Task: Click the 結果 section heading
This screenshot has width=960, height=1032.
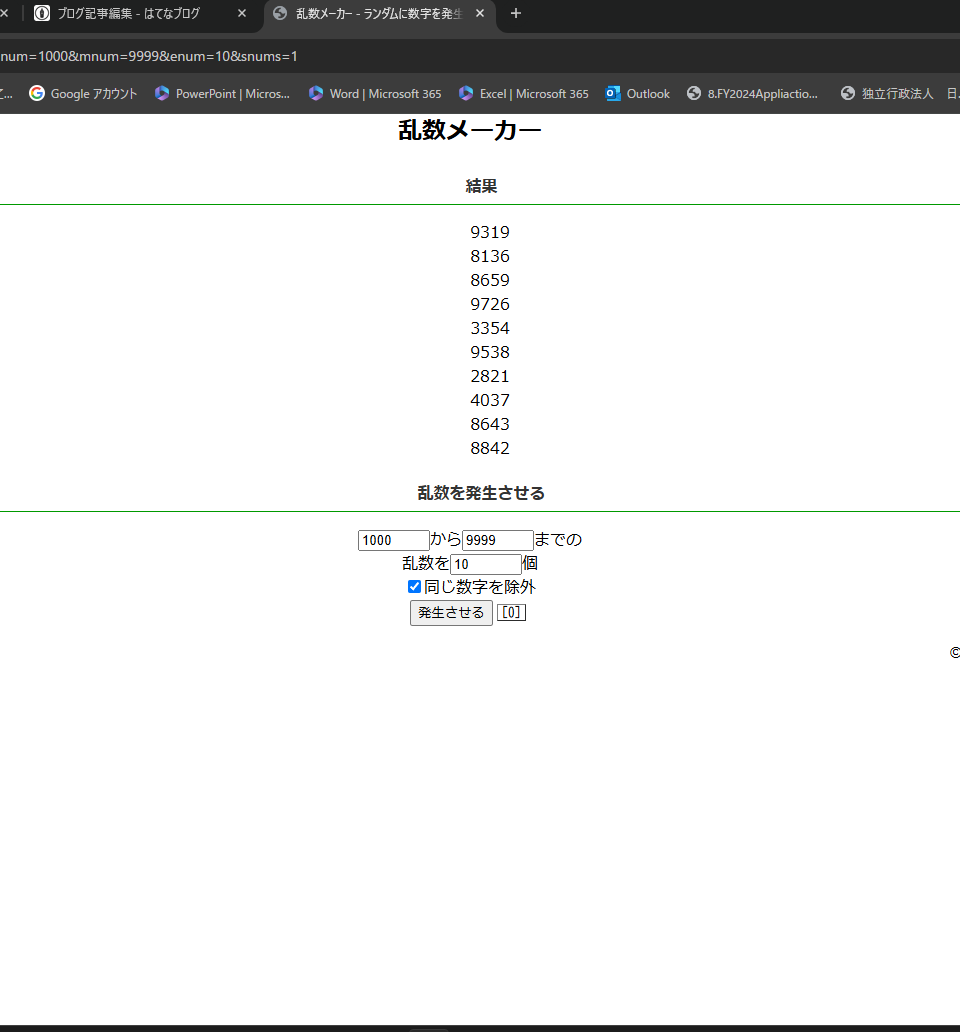Action: point(481,186)
